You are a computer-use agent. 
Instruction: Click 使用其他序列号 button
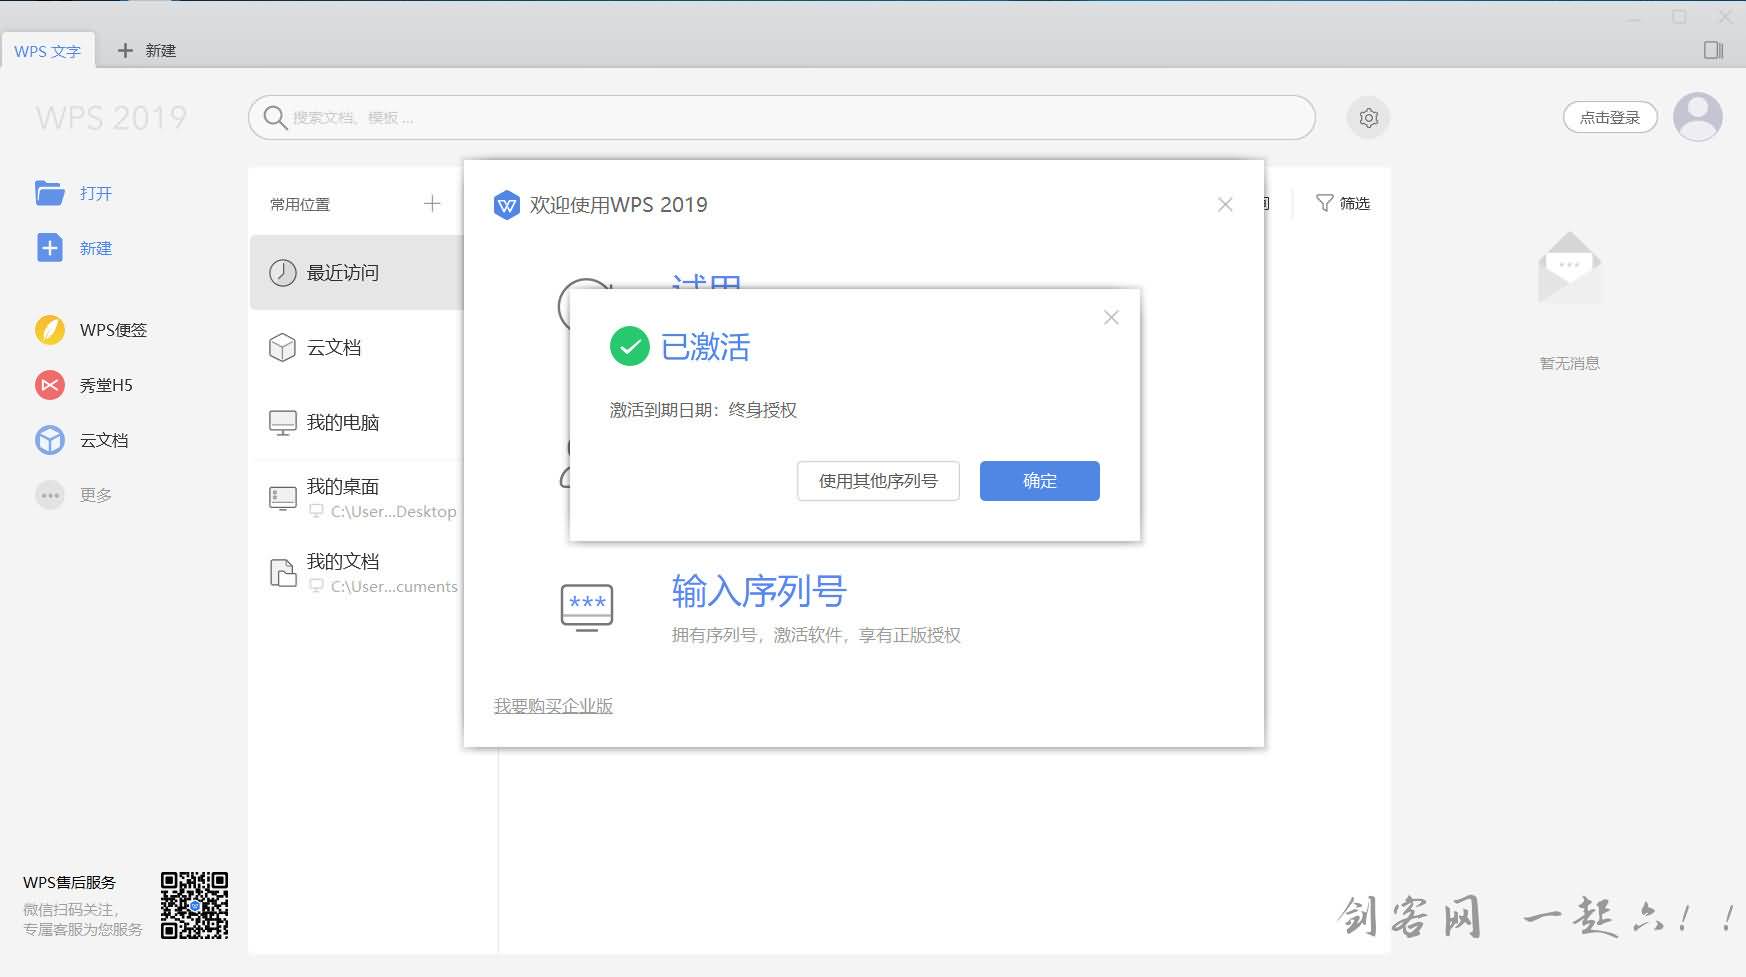[x=878, y=481]
